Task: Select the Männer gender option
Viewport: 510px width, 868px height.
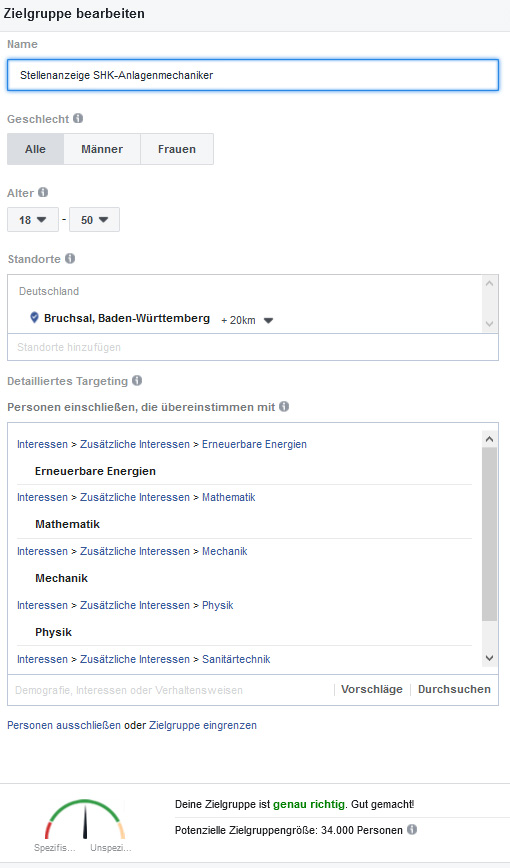Action: pyautogui.click(x=102, y=149)
